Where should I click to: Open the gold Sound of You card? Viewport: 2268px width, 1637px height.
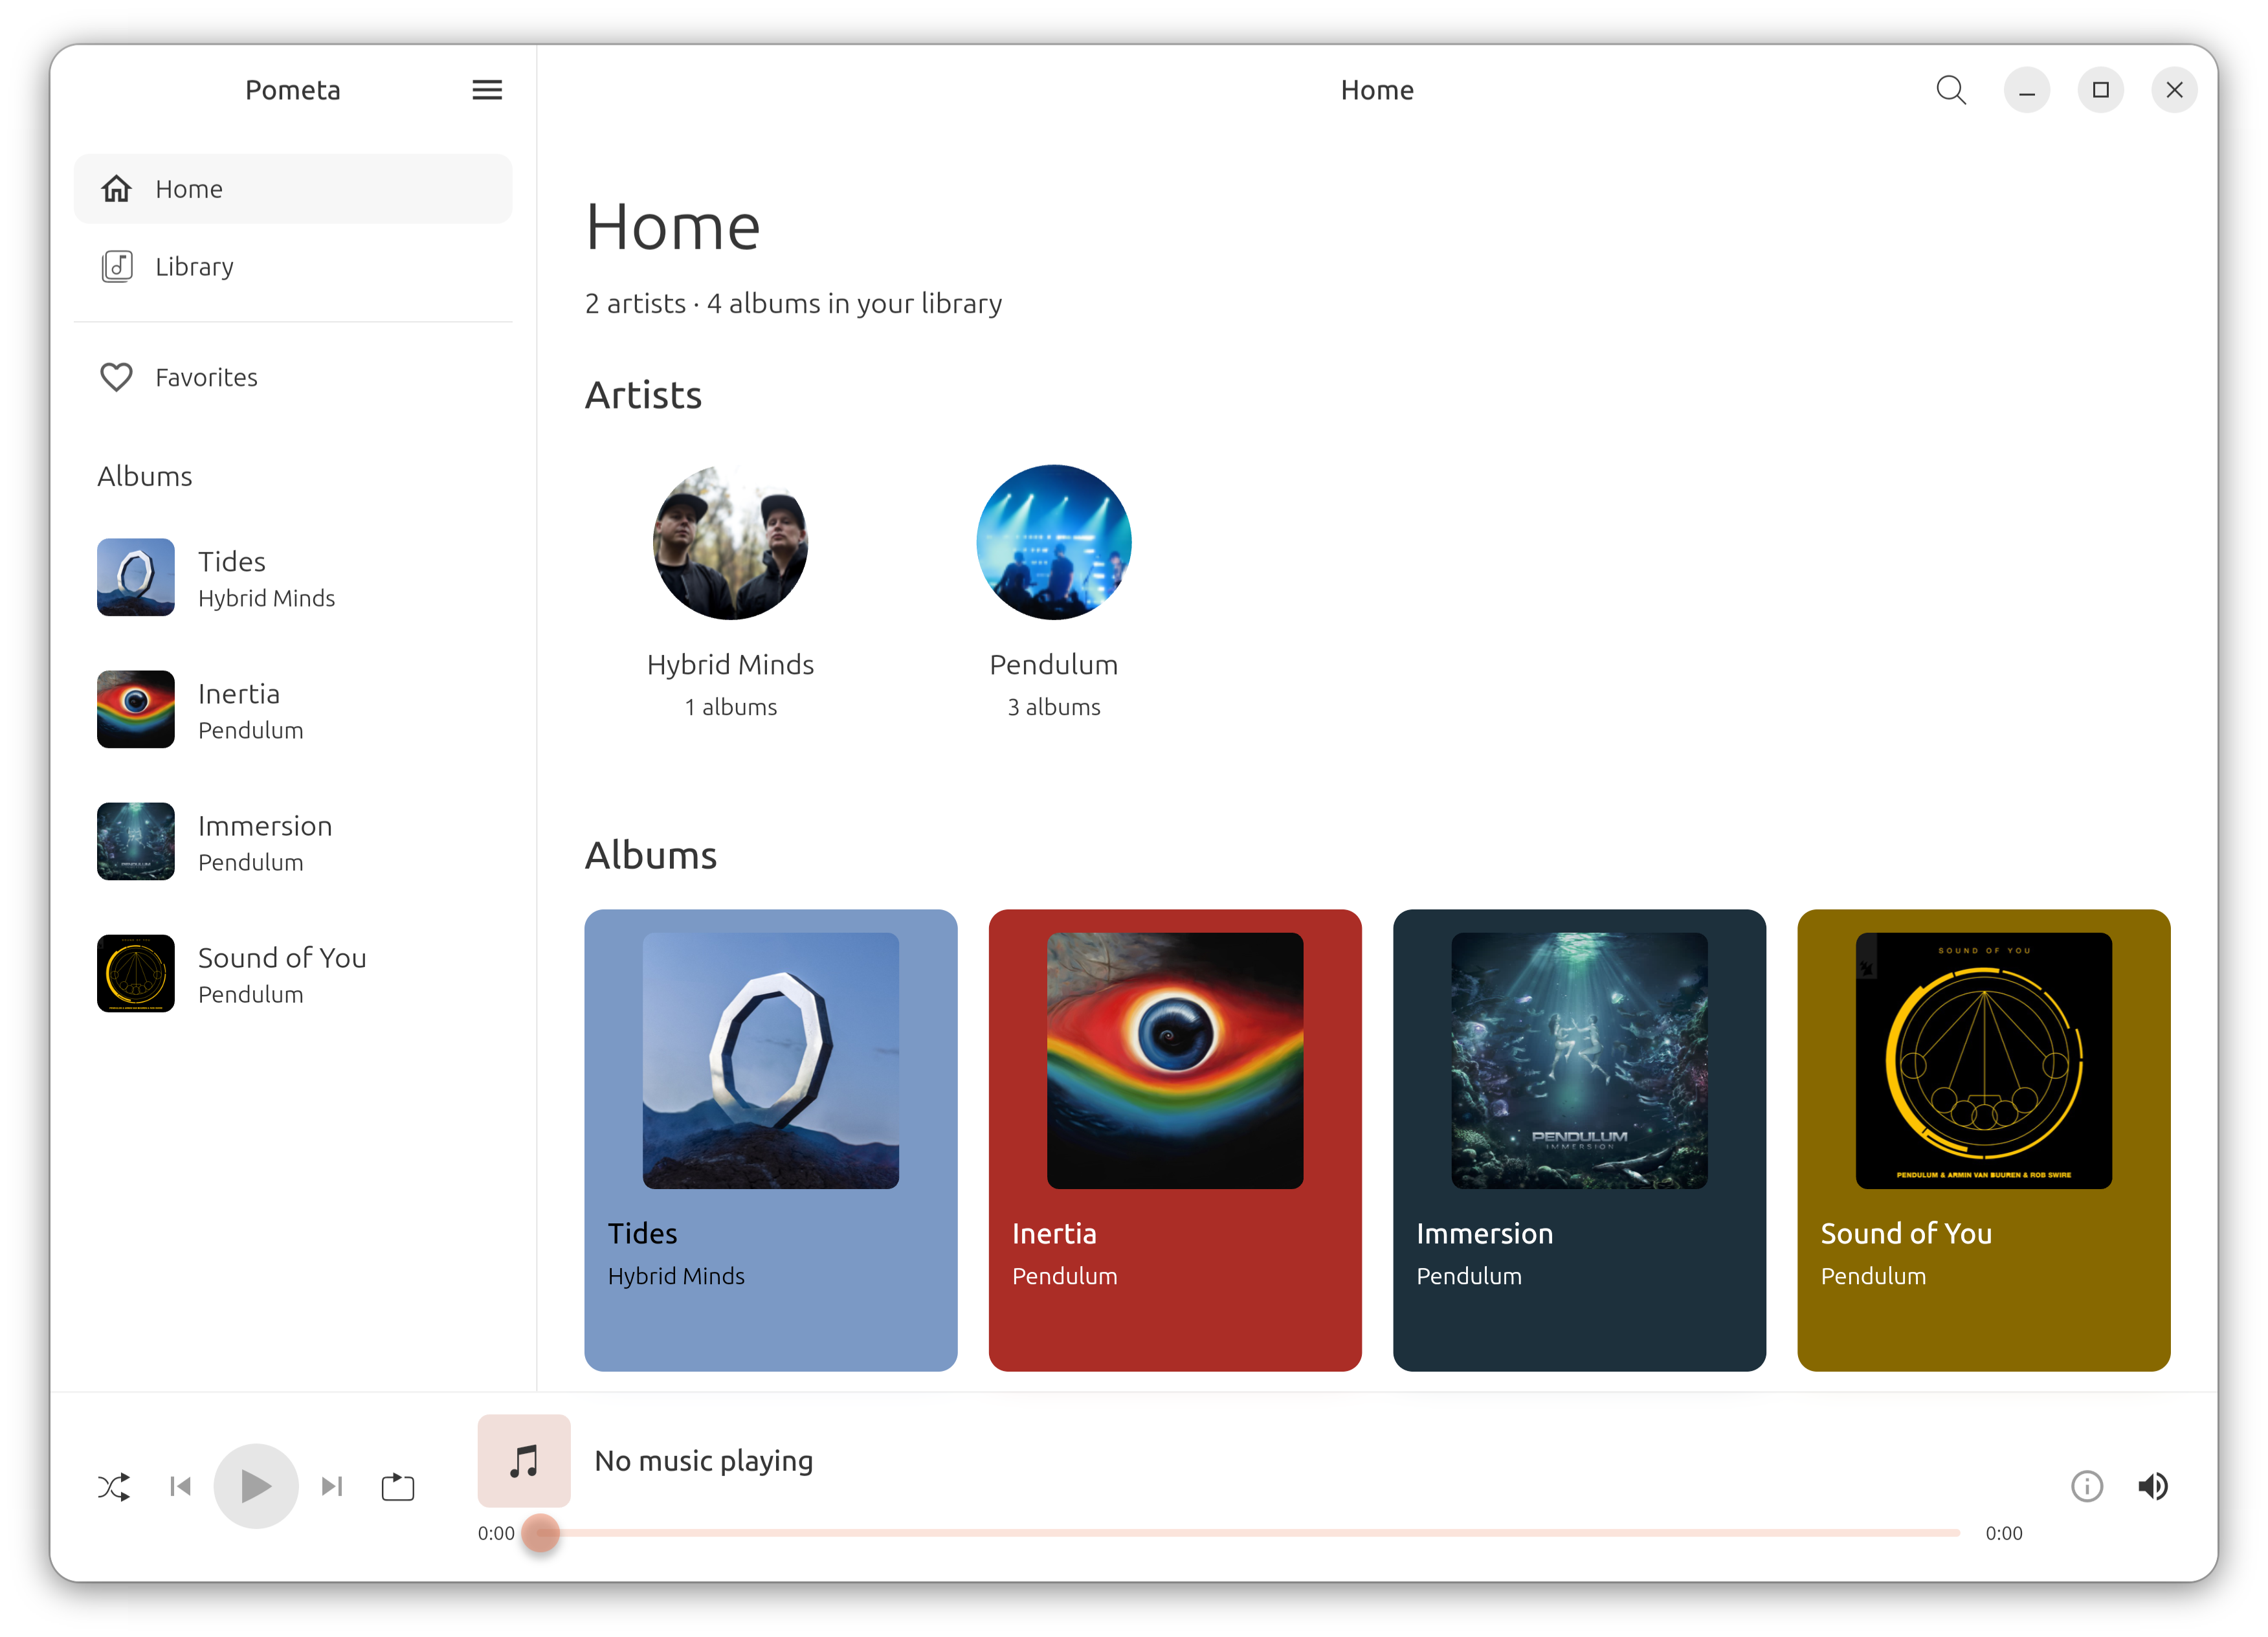[x=1984, y=1140]
